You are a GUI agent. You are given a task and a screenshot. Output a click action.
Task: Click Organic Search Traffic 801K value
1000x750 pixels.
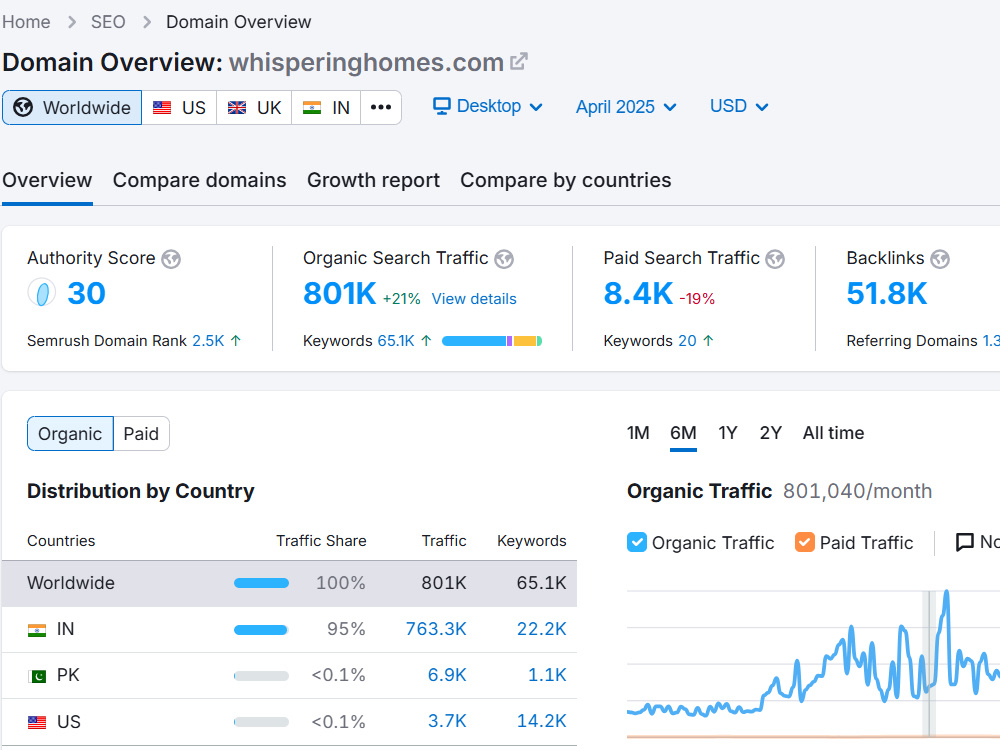pos(340,293)
